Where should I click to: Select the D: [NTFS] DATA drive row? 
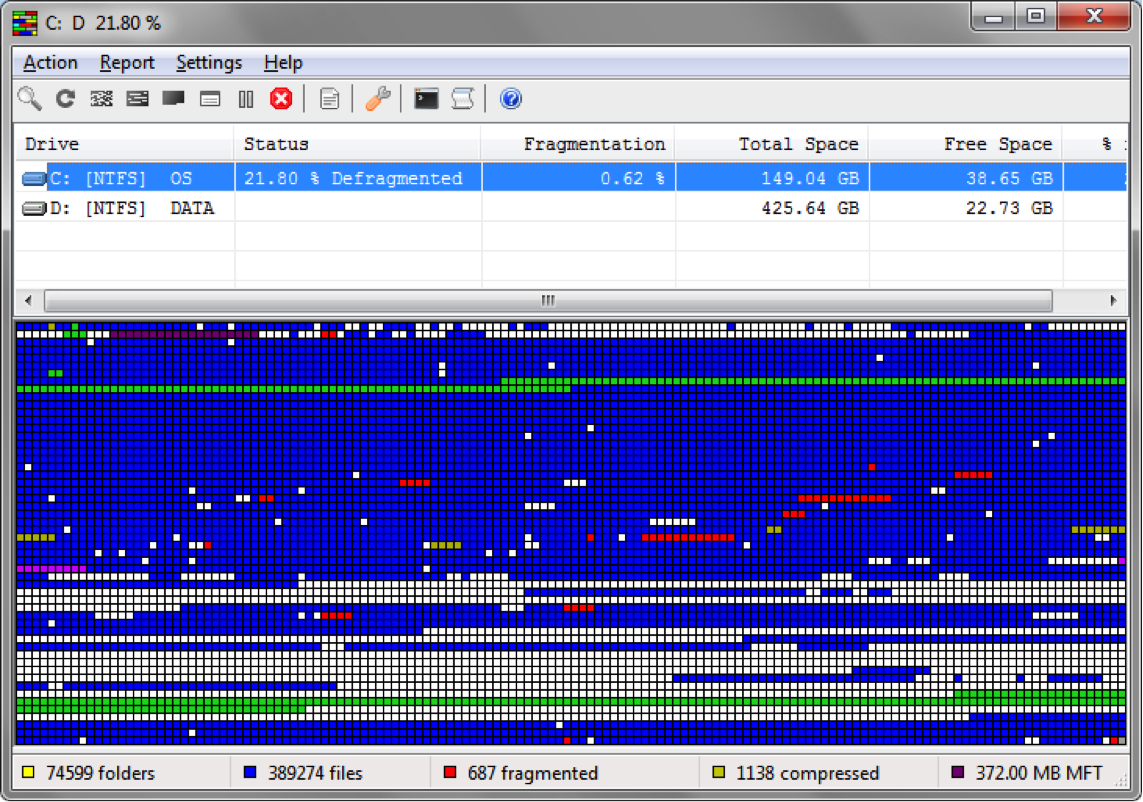pos(572,209)
